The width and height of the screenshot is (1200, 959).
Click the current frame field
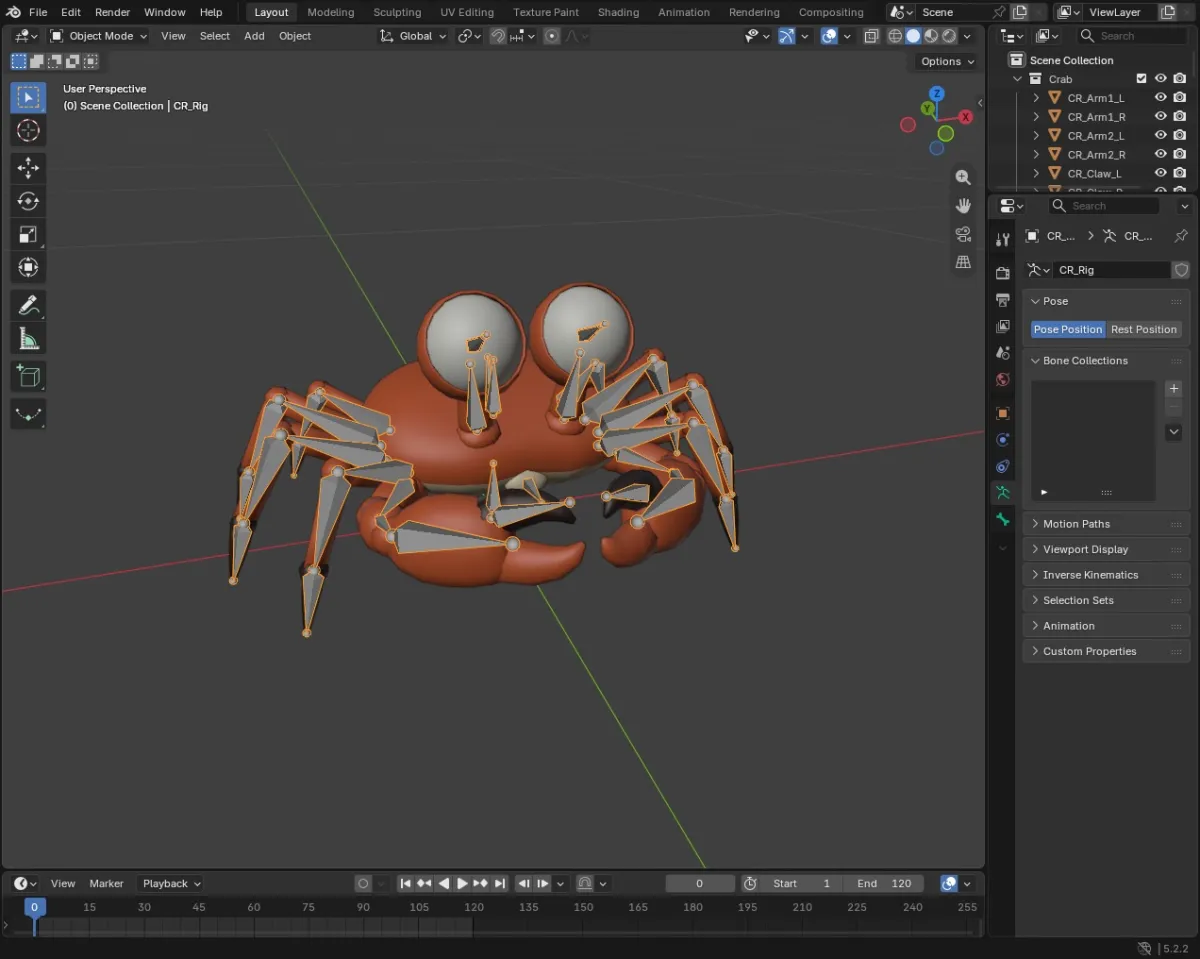(x=699, y=883)
